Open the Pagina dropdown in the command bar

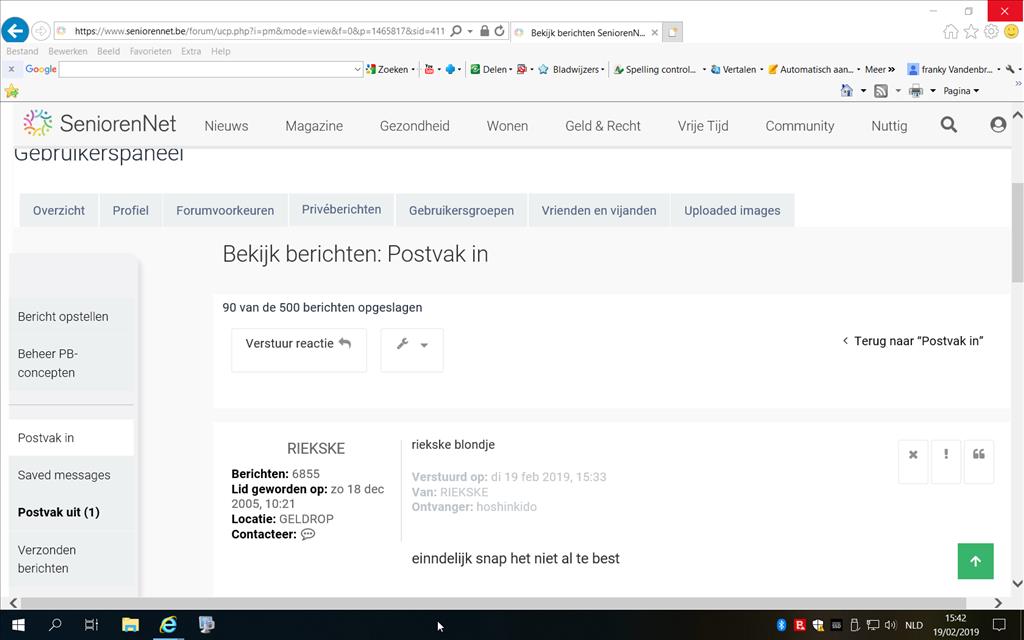(x=958, y=90)
